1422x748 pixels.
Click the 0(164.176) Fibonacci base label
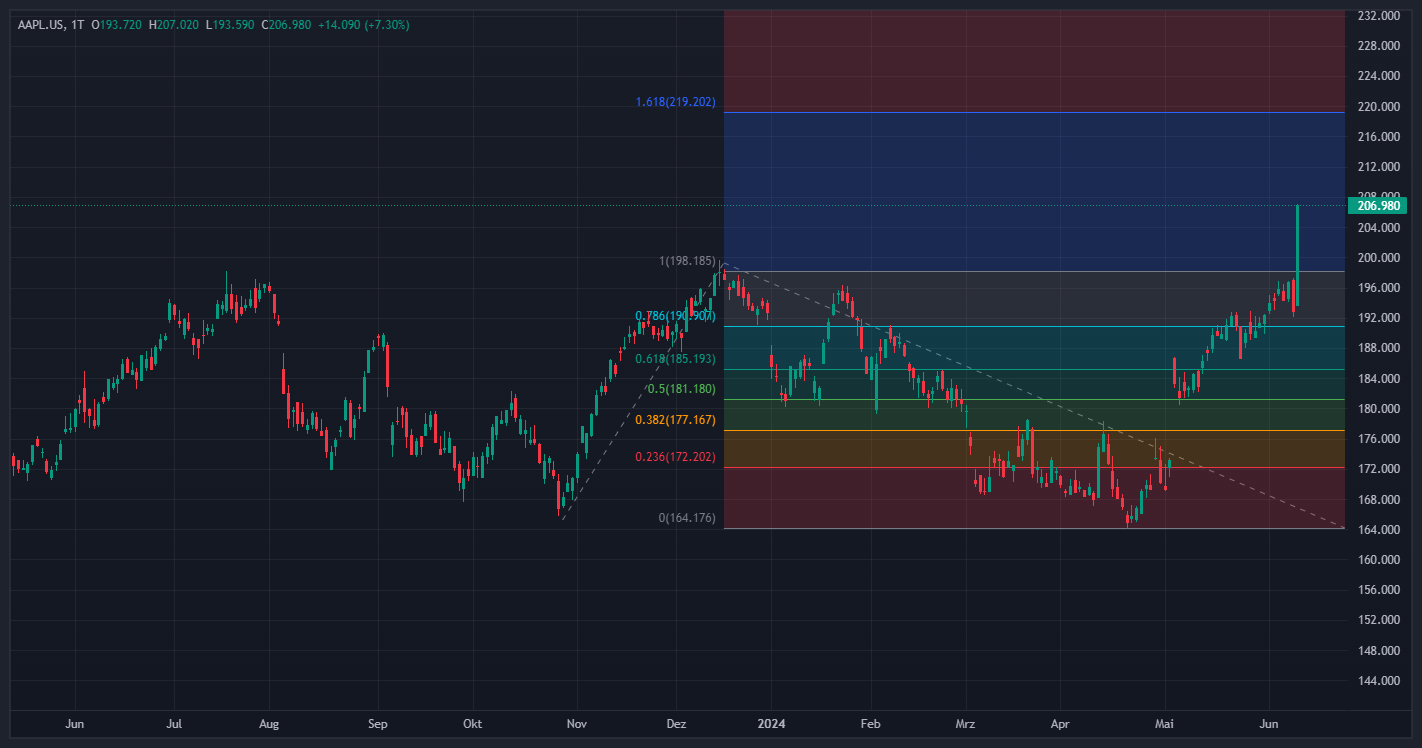pos(686,518)
